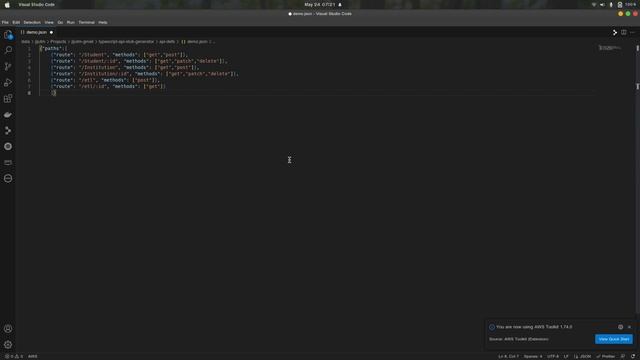This screenshot has height=360, width=640.
Task: Open the Run menu
Action: pos(71,22)
